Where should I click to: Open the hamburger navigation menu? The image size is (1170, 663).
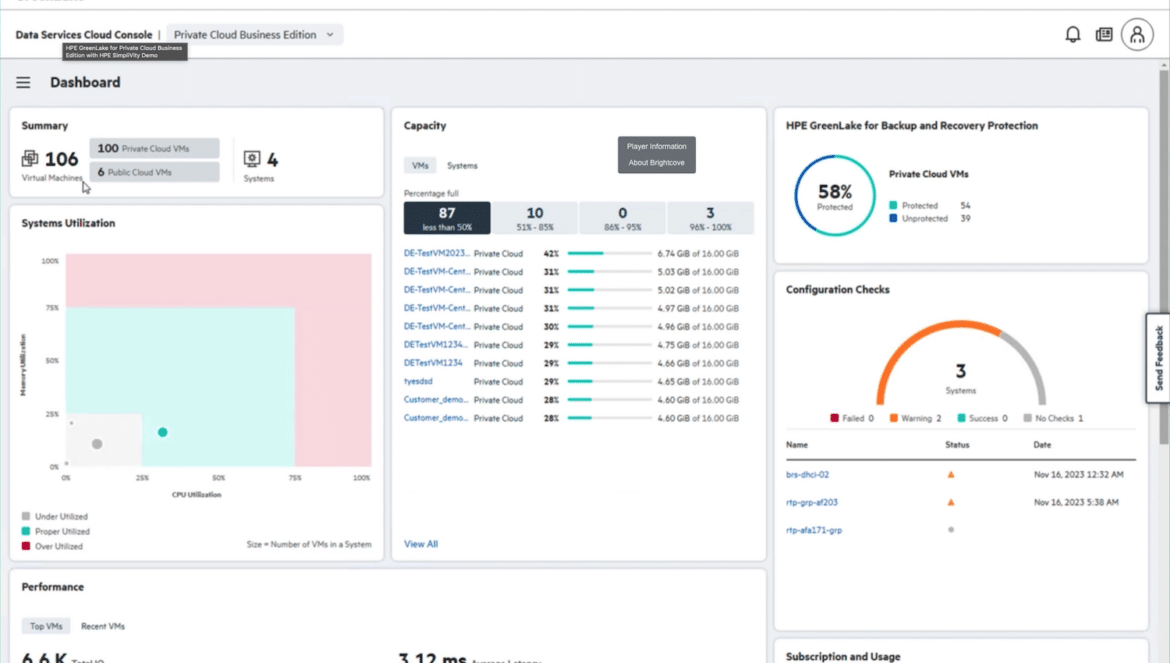(x=23, y=83)
